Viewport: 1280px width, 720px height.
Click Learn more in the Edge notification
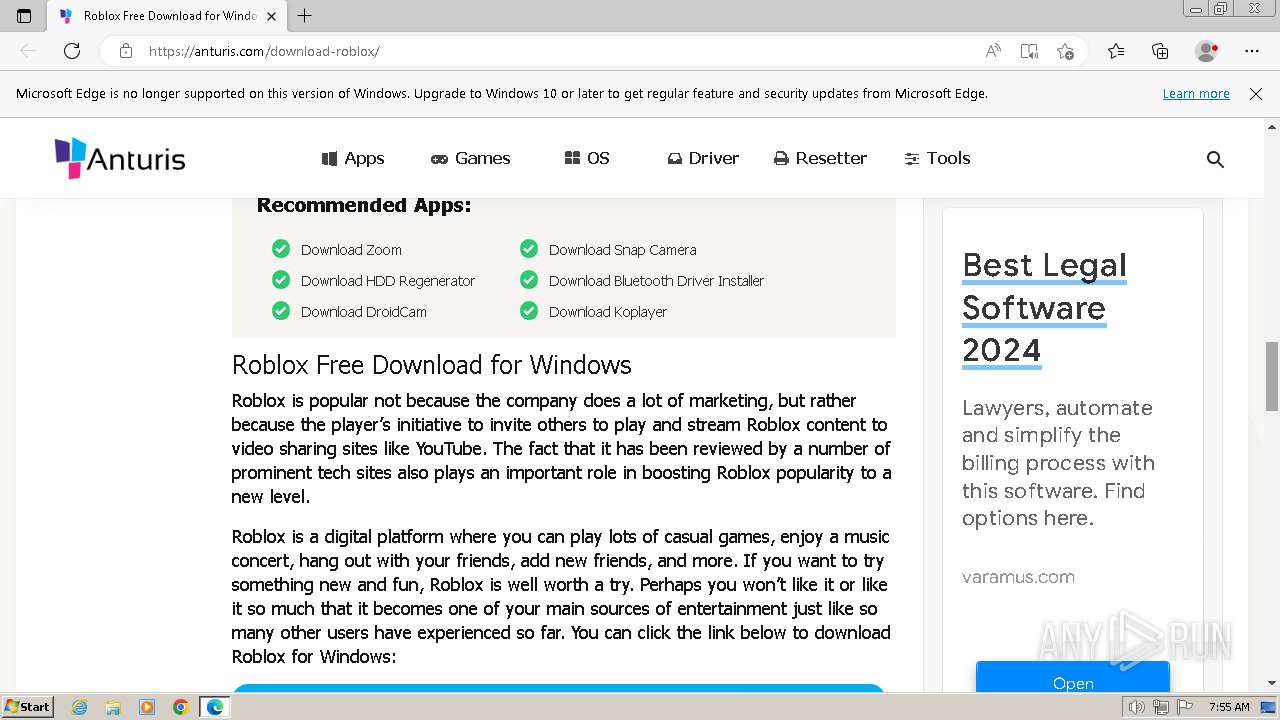(1196, 93)
